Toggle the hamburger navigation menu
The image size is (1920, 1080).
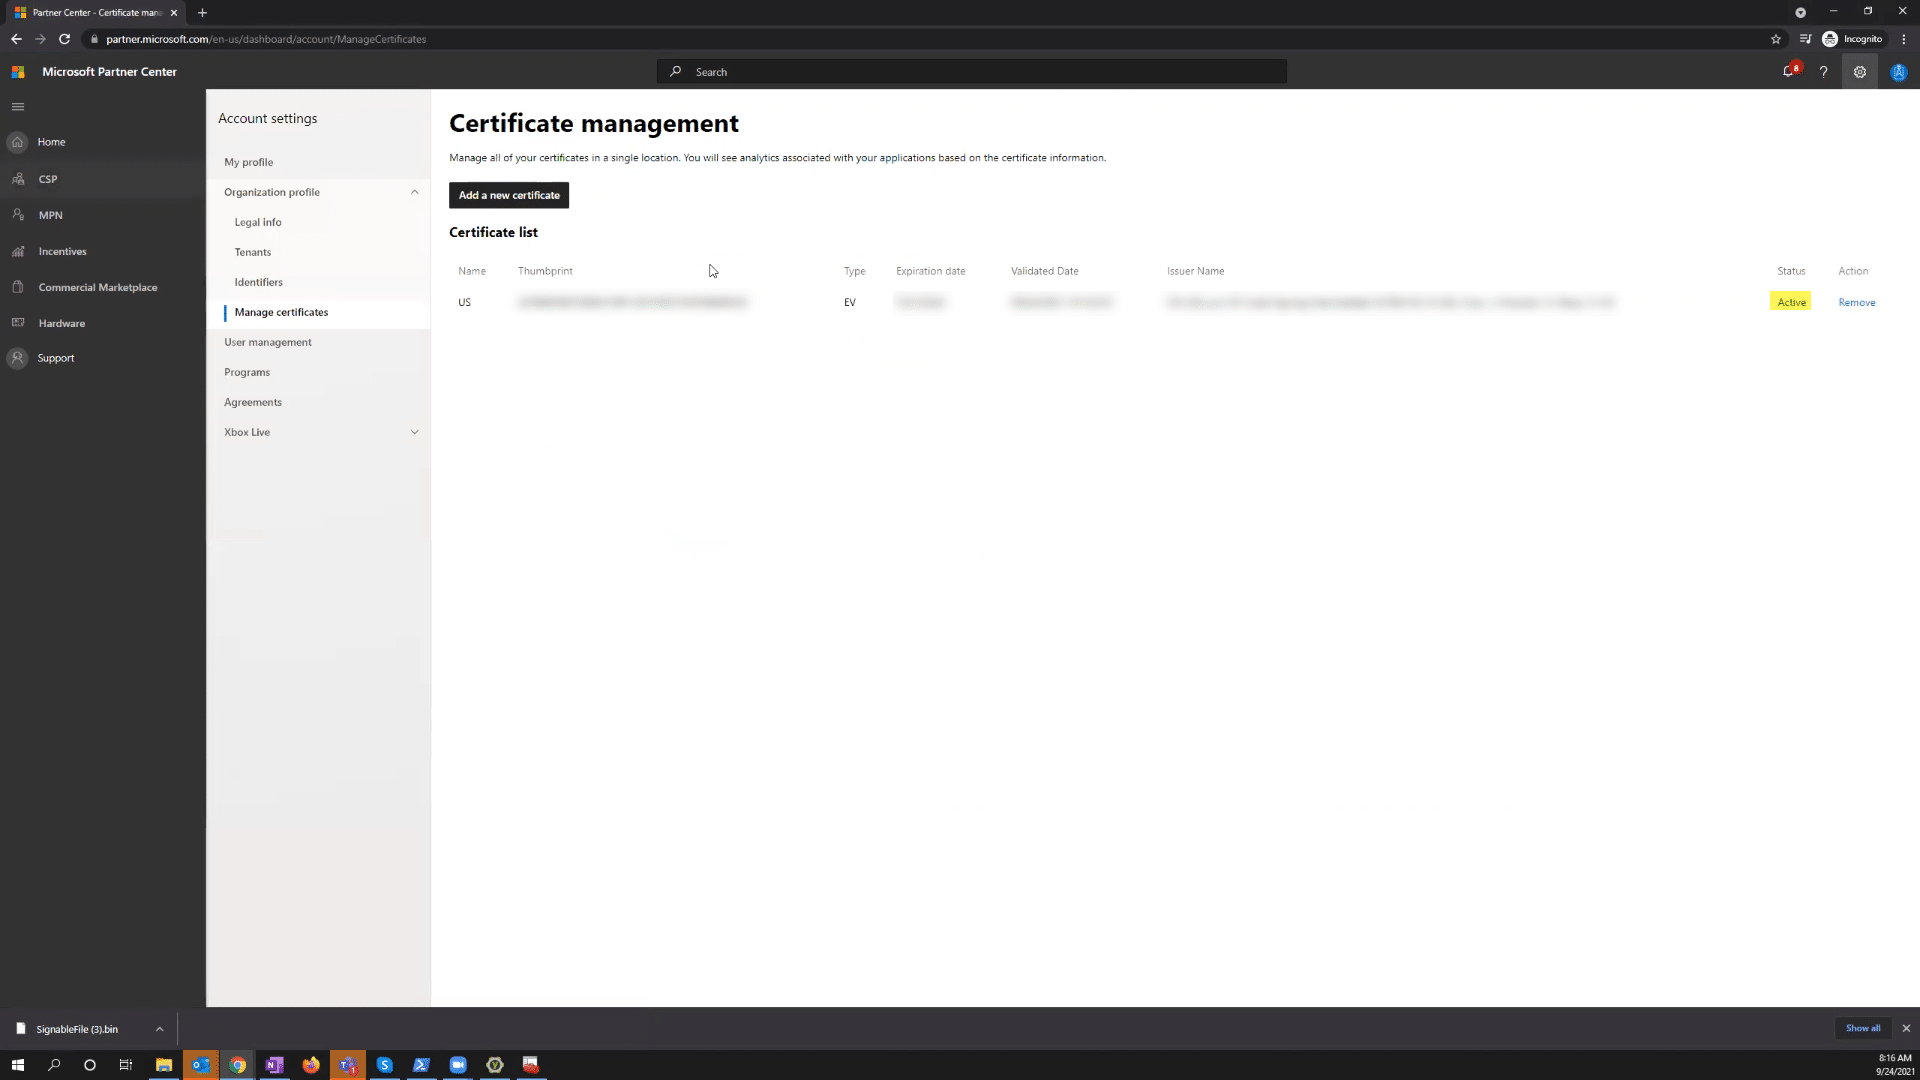18,107
